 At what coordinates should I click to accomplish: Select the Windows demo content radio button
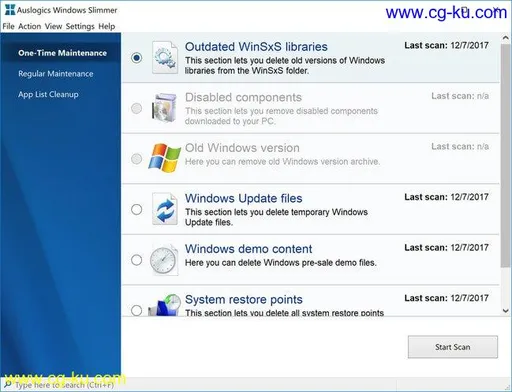(136, 260)
